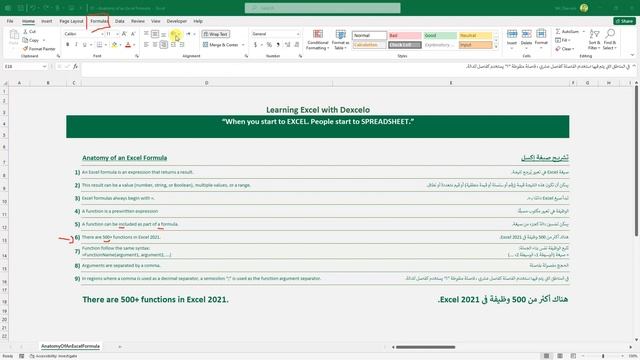Open the Calibri font name dropdown
Image resolution: width=640 pixels, height=360 pixels.
[x=102, y=34]
